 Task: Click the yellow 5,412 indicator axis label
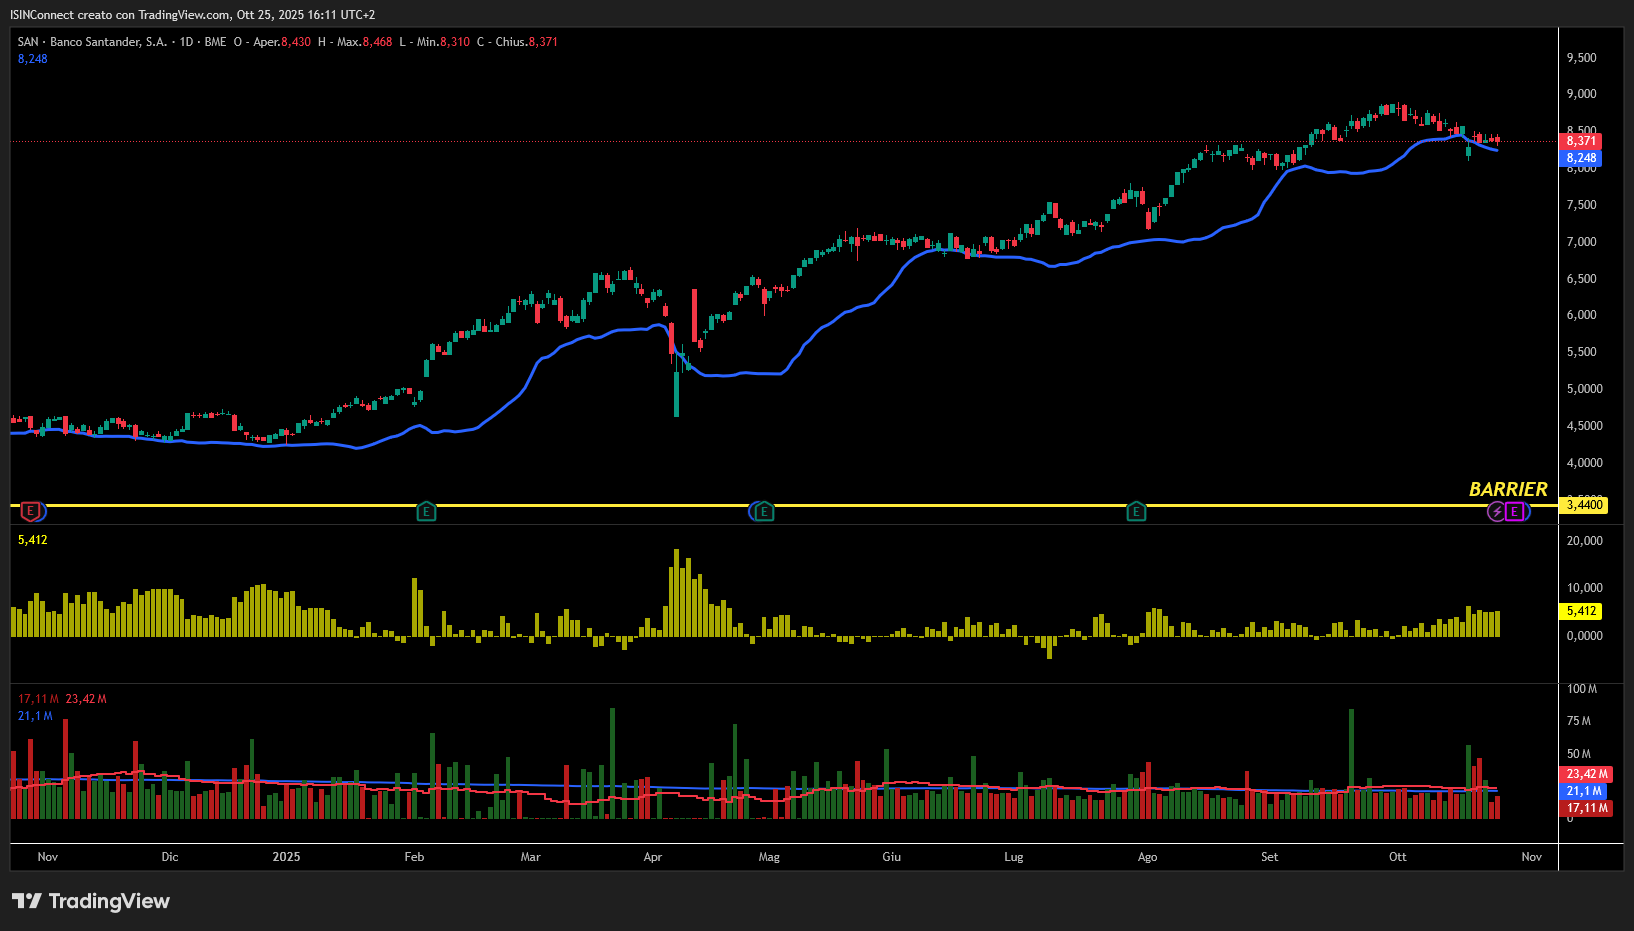coord(1581,611)
